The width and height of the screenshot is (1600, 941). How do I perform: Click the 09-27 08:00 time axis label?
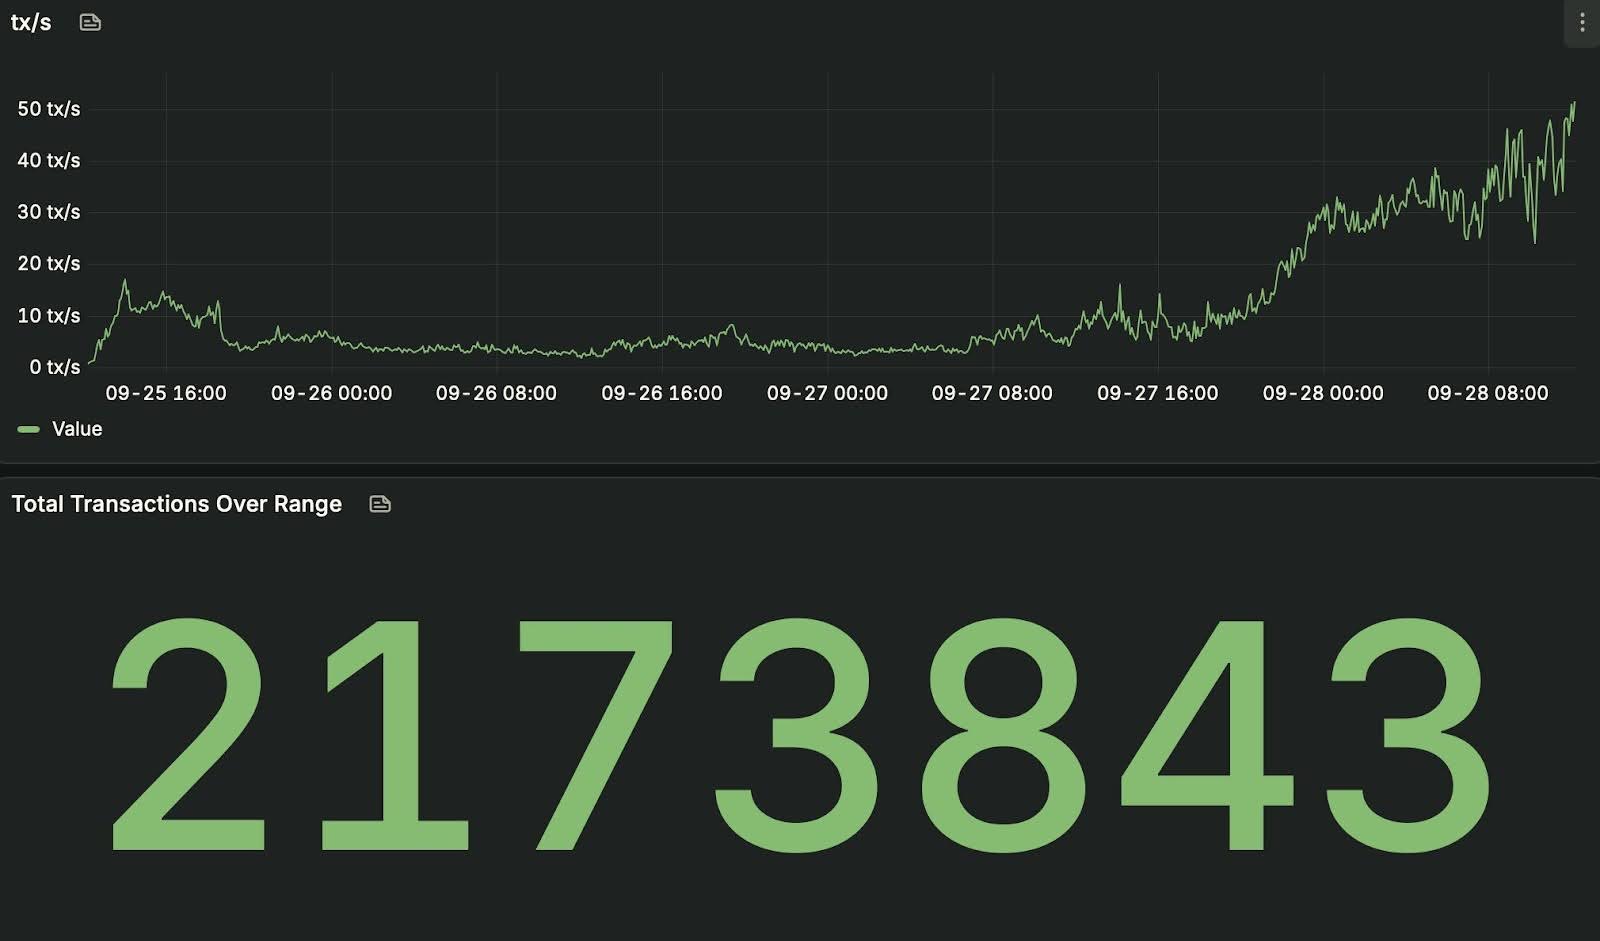point(992,393)
